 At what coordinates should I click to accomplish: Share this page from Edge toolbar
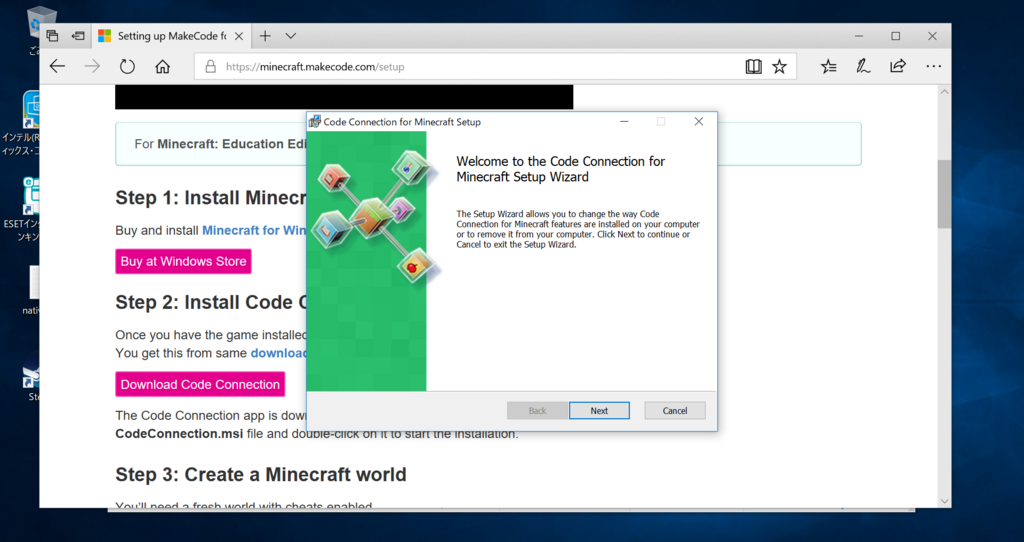coord(898,66)
